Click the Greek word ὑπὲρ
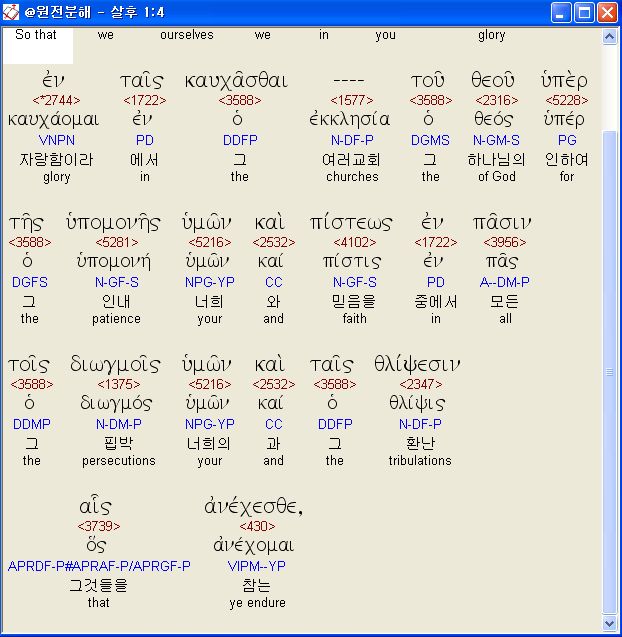 (564, 80)
